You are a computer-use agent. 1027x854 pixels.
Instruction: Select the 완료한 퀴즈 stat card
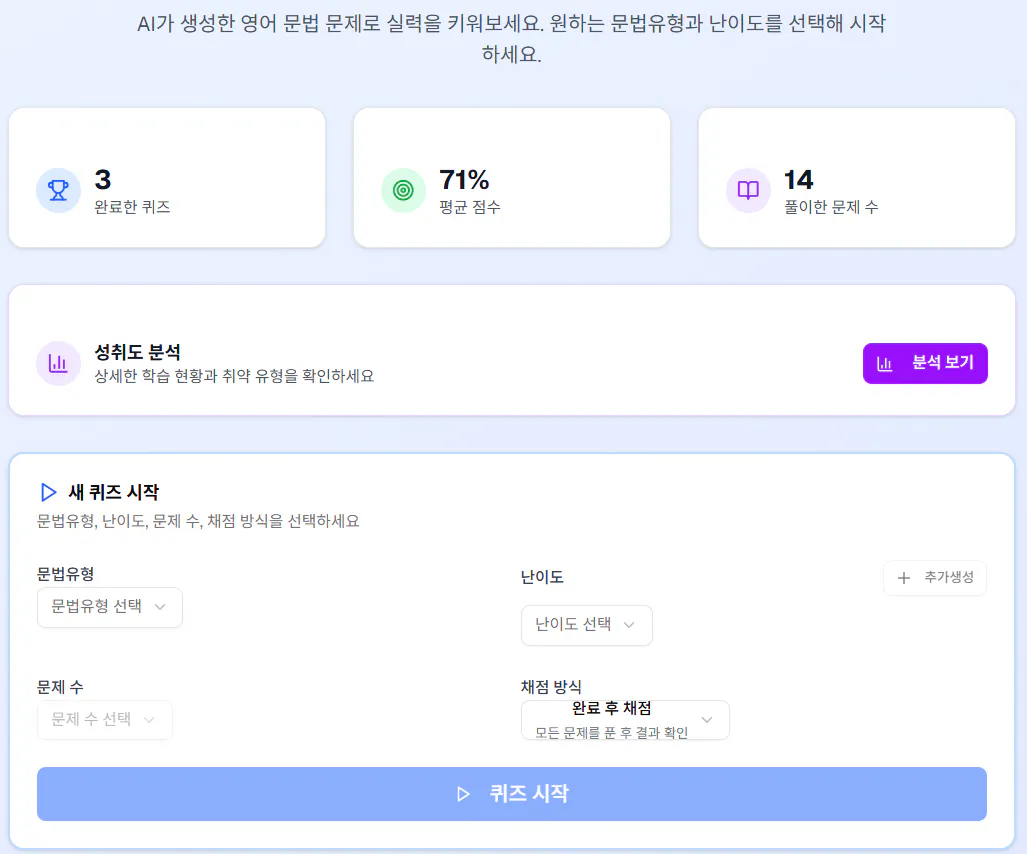point(167,178)
